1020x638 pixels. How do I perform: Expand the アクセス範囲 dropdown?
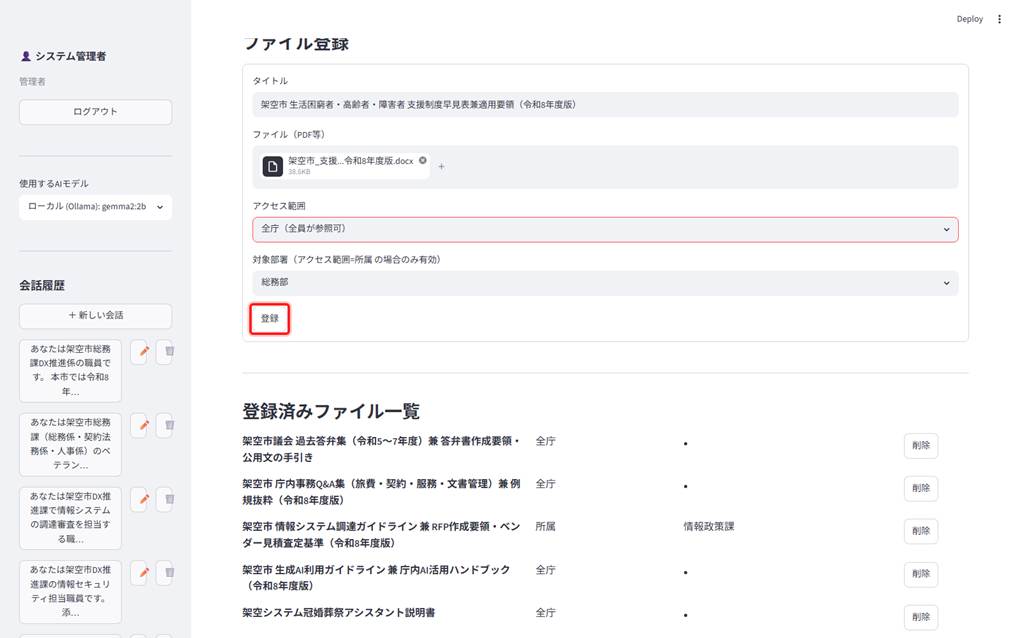point(605,230)
